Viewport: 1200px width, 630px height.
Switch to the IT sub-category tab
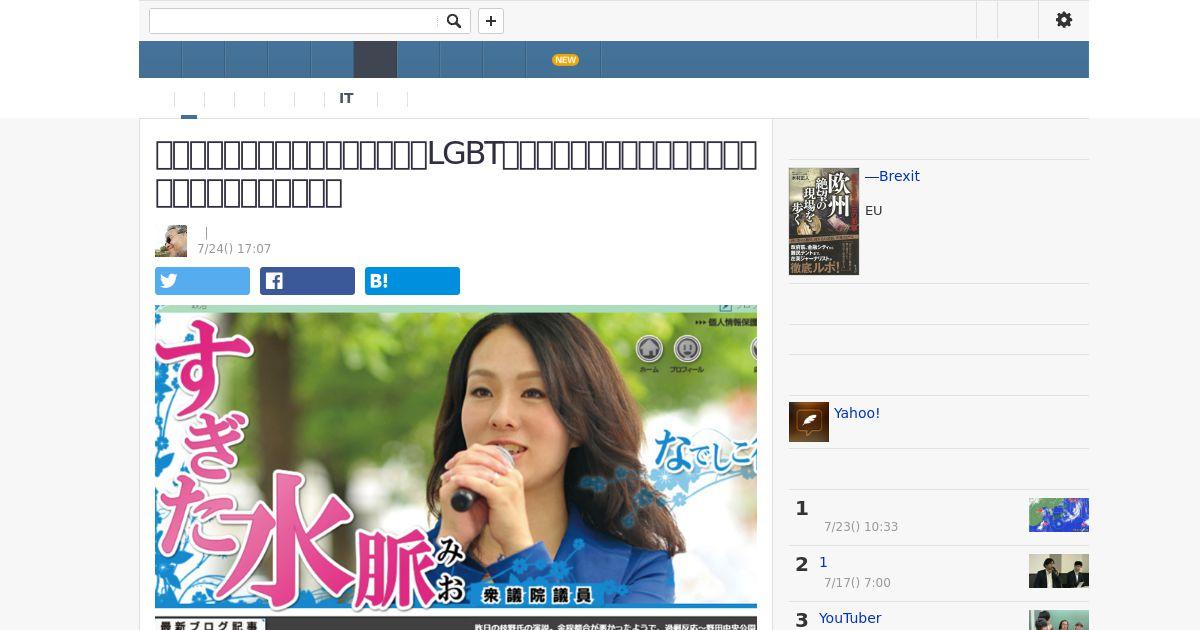[346, 98]
